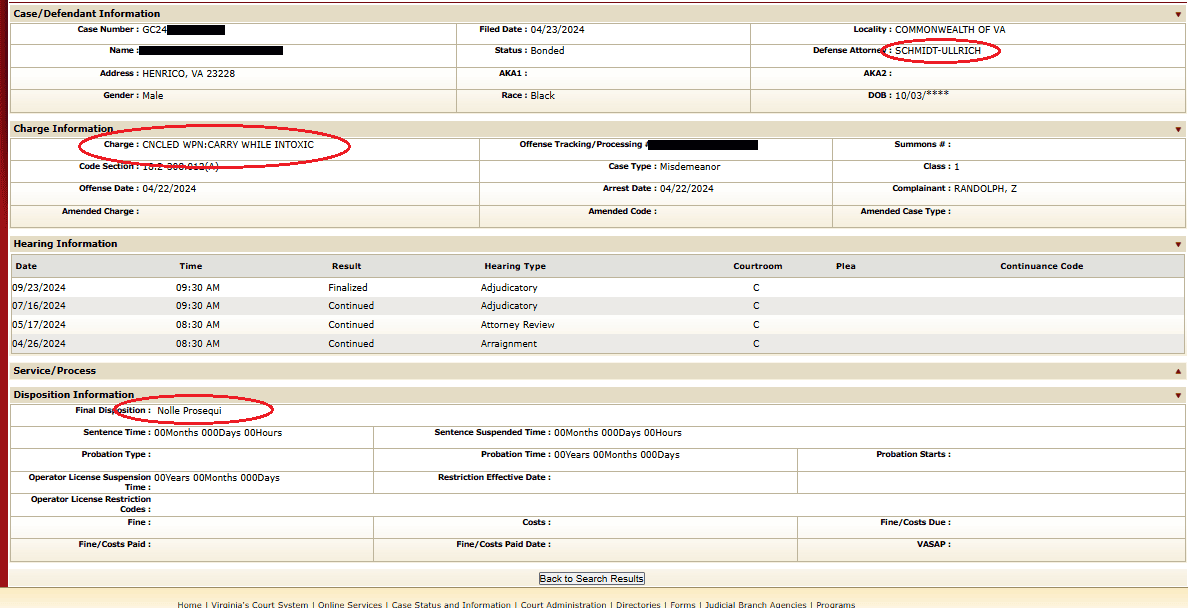
Task: Open the Judicial Branch Agencies link
Action: (756, 604)
